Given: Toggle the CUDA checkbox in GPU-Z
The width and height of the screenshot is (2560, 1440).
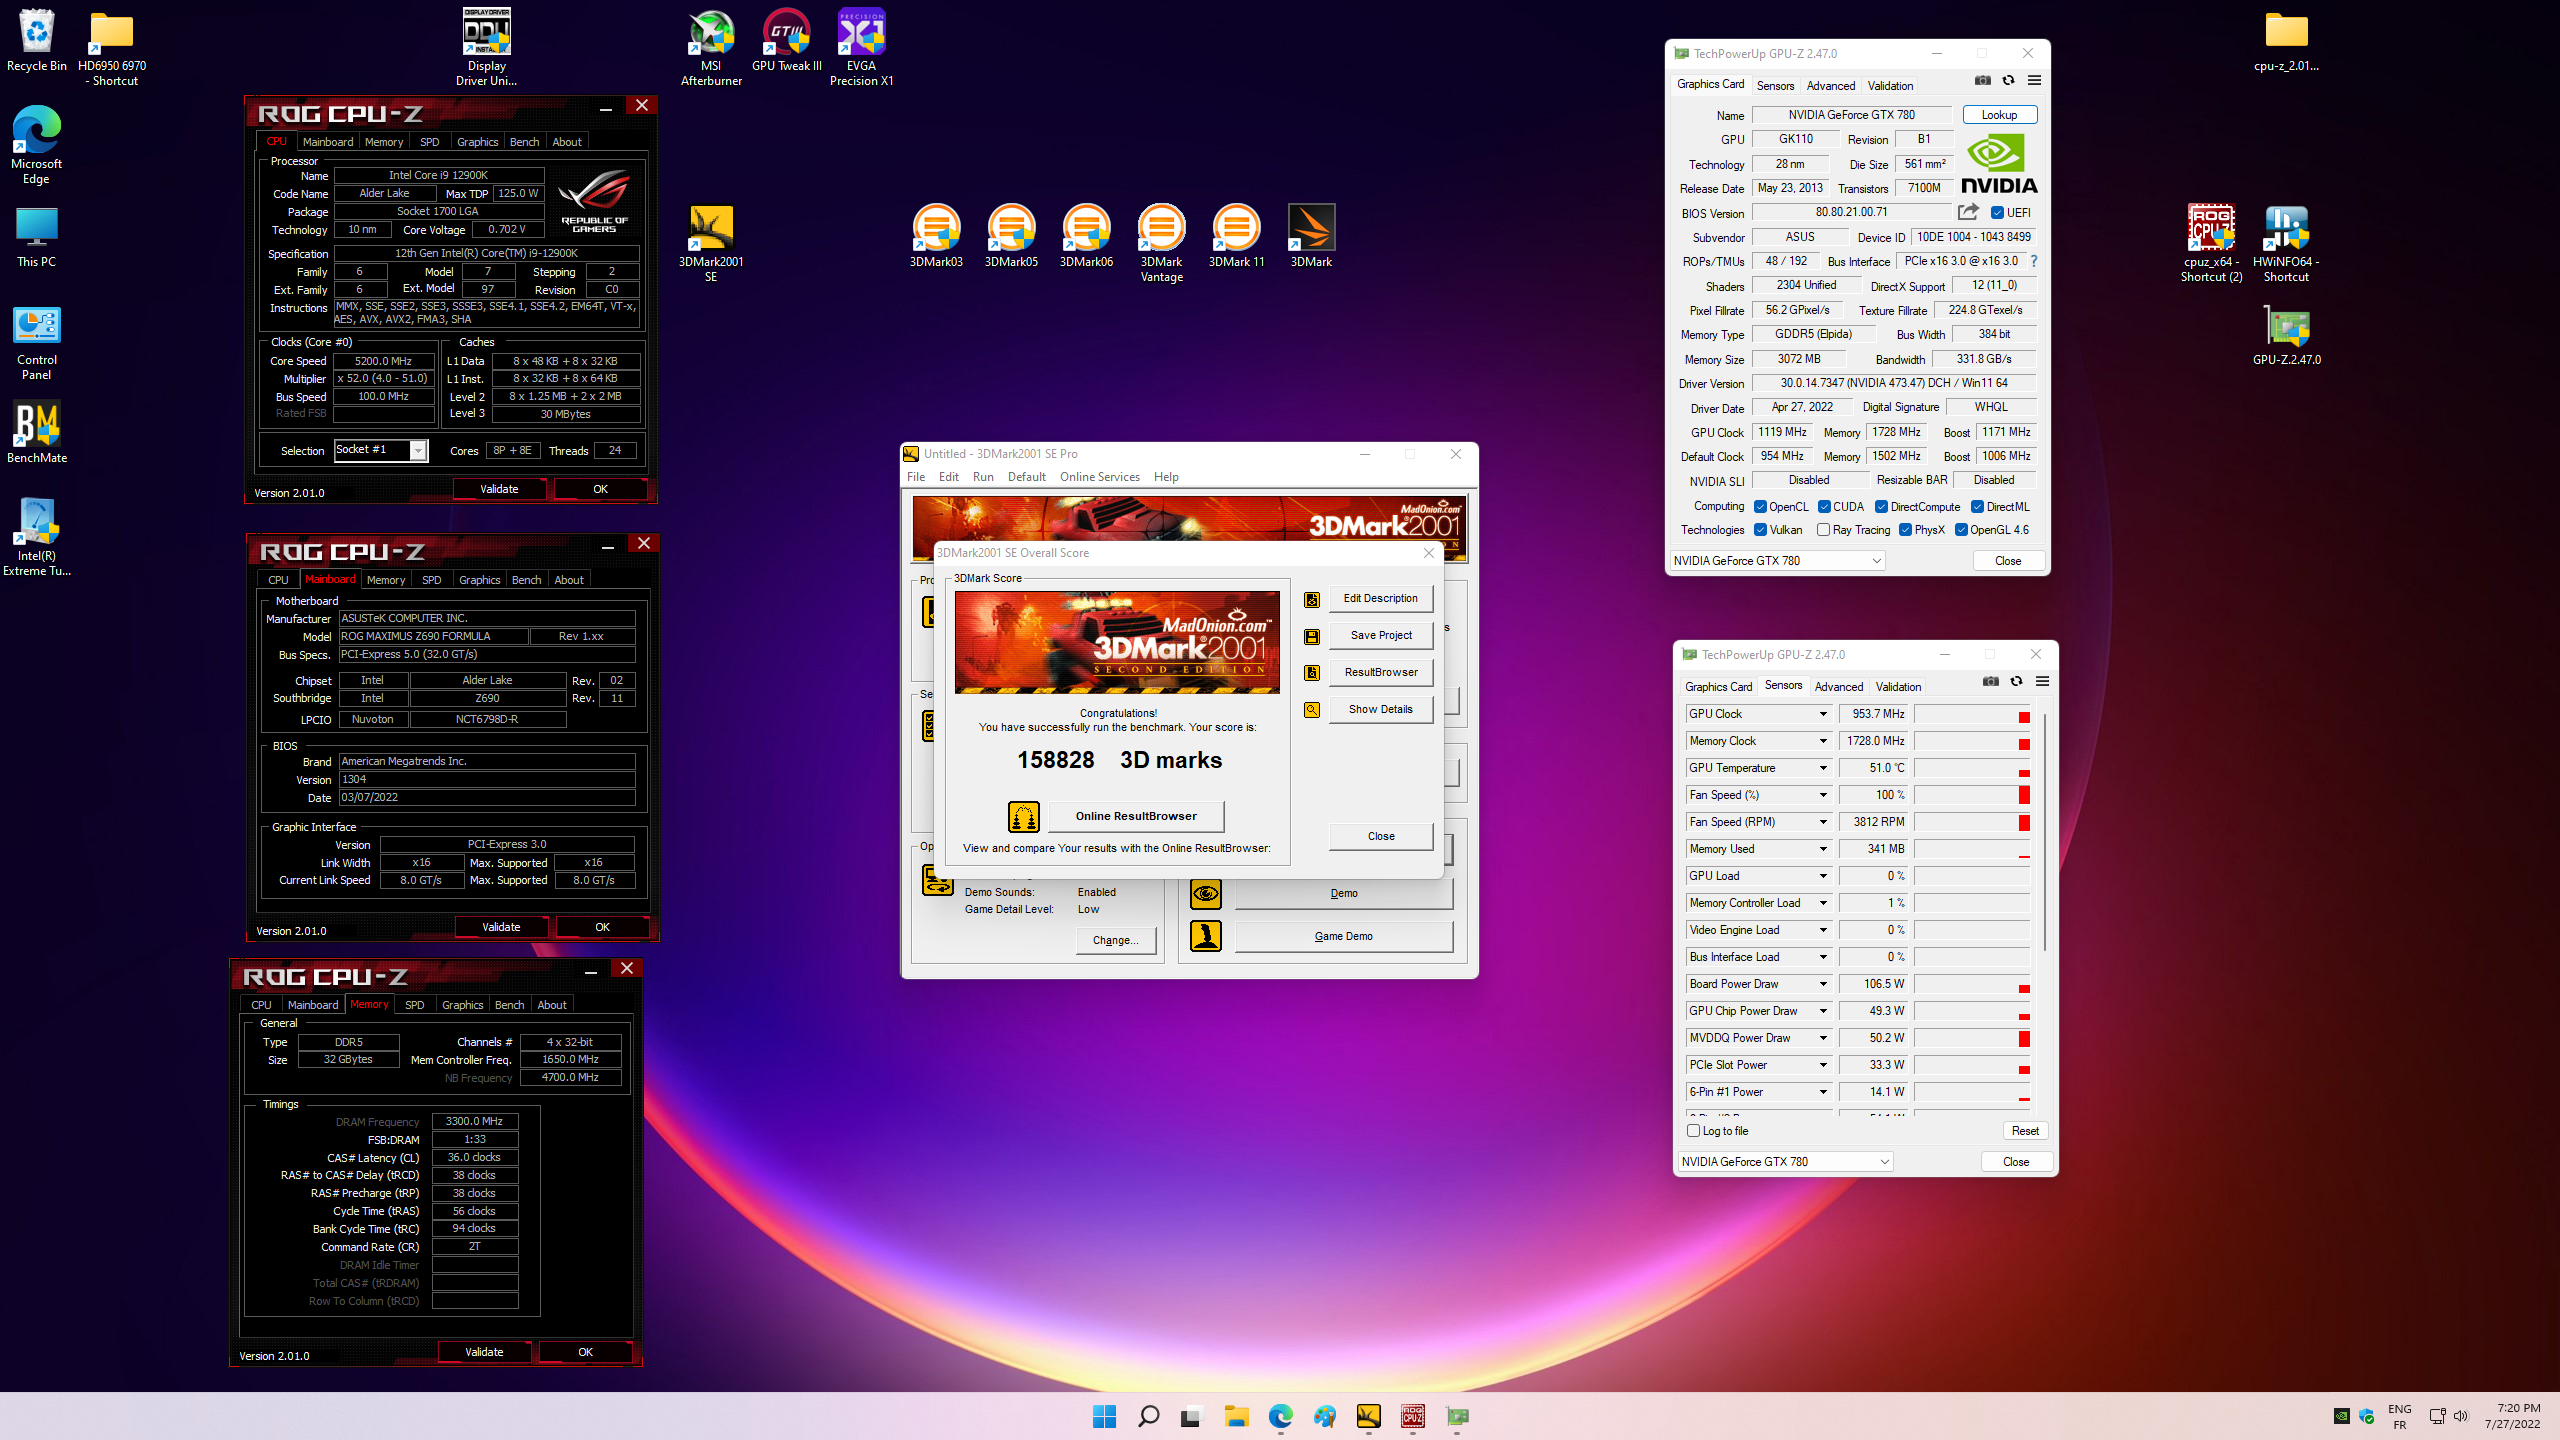Looking at the screenshot, I should click(x=1824, y=507).
